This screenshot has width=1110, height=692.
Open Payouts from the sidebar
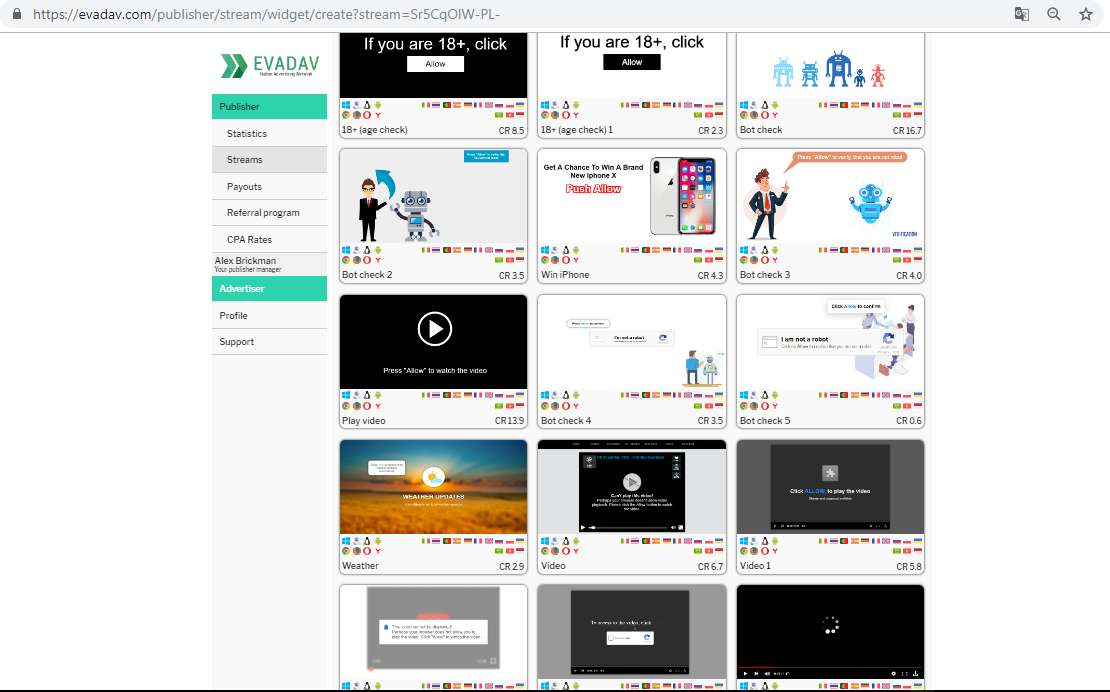(x=269, y=186)
